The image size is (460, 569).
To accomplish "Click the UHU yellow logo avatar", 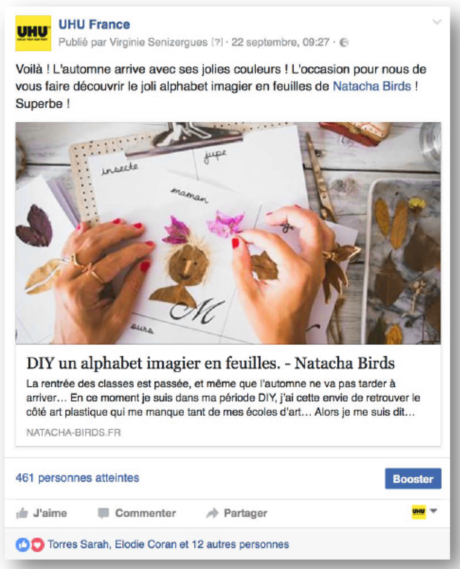I will [x=33, y=33].
